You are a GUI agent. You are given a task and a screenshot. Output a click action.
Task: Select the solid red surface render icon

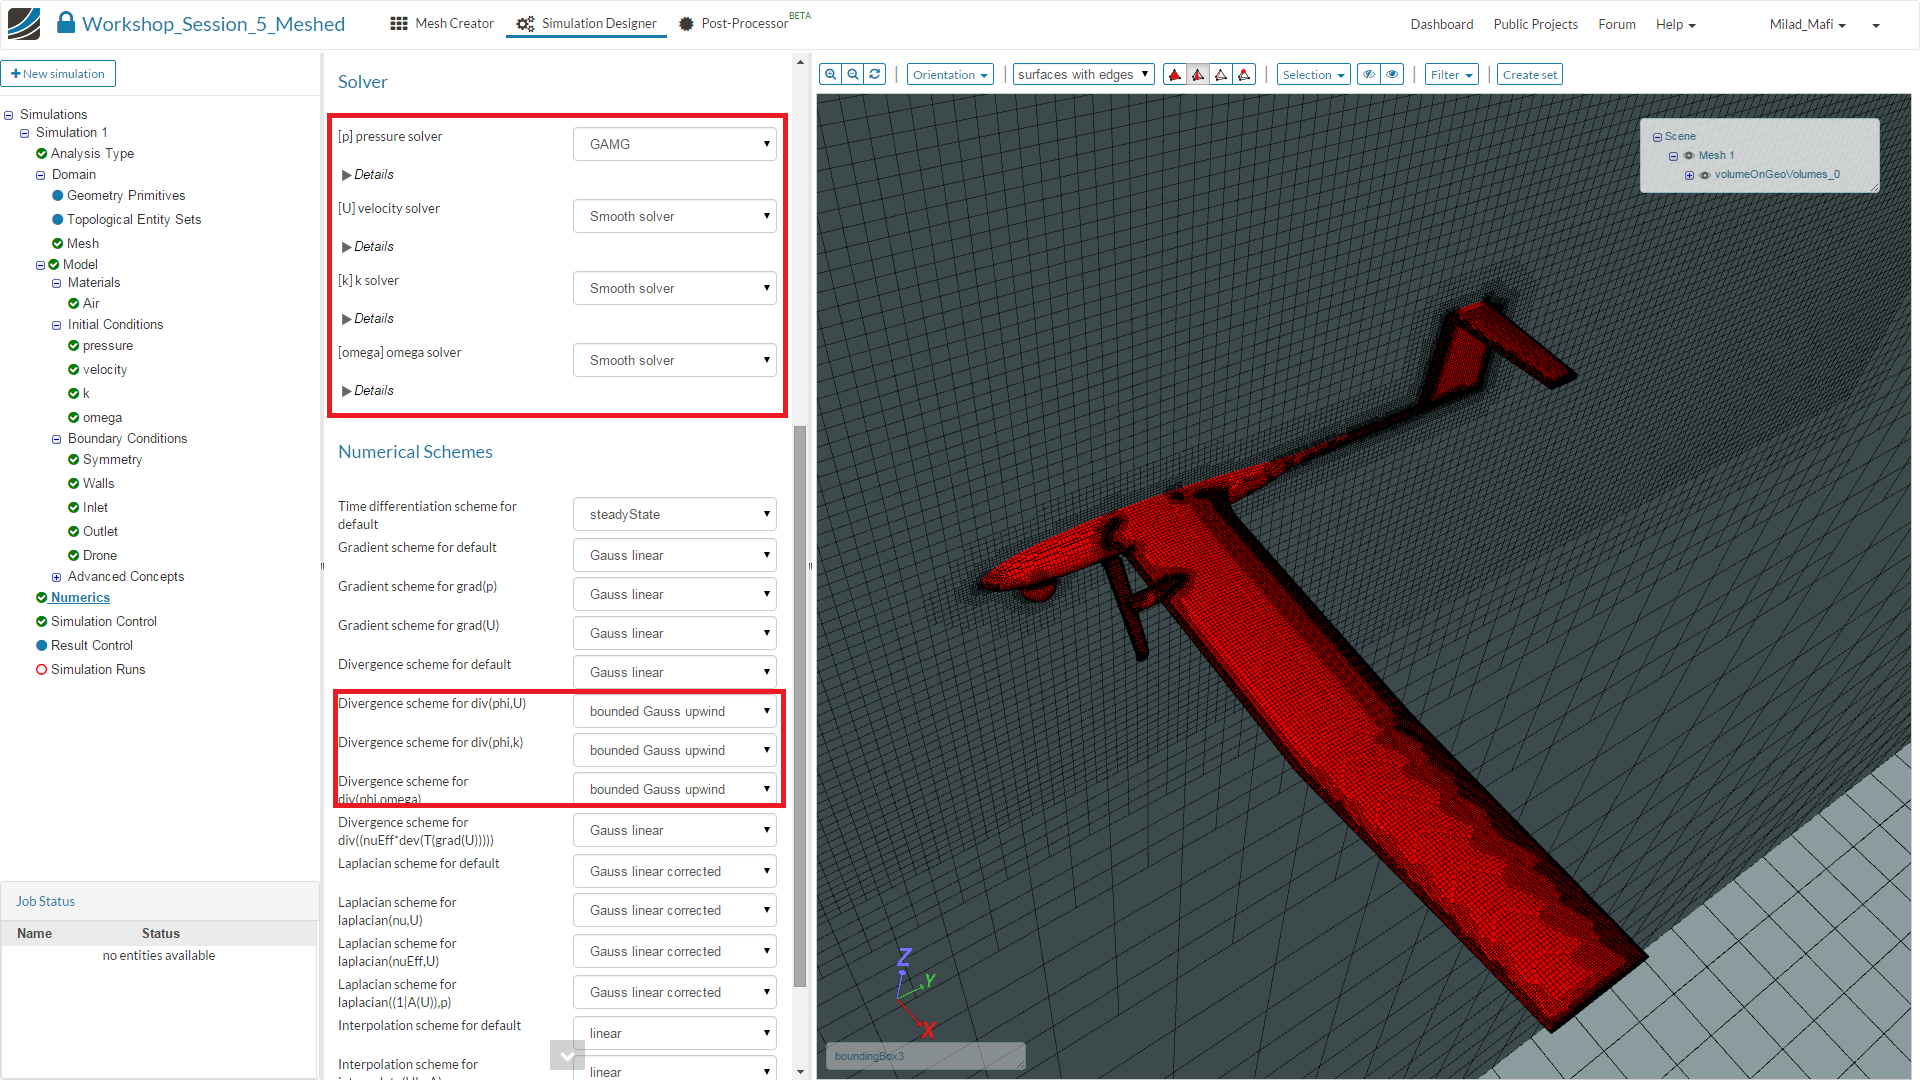coord(1175,75)
